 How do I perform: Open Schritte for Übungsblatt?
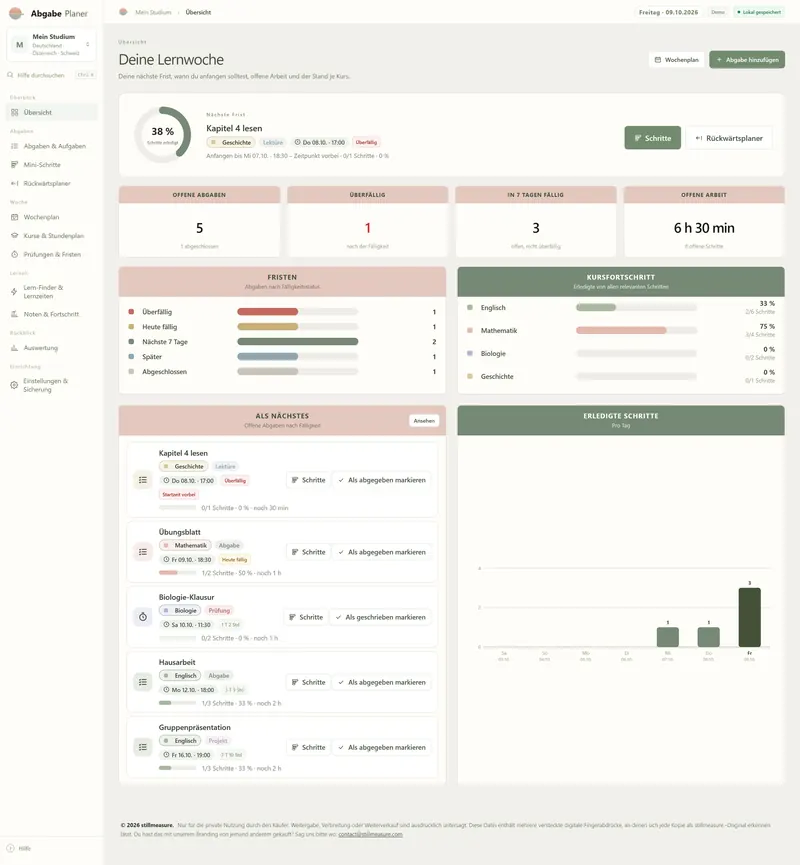click(x=308, y=552)
